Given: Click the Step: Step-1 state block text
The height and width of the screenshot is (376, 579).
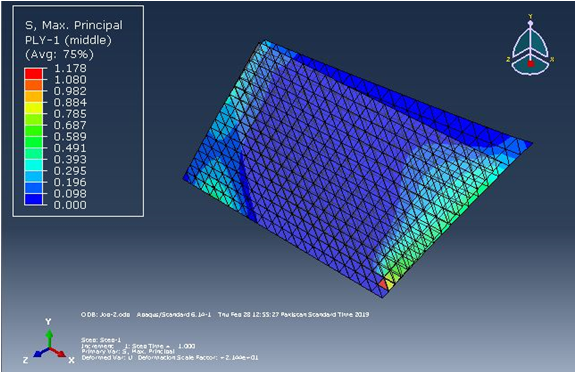Looking at the screenshot, I should point(101,340).
